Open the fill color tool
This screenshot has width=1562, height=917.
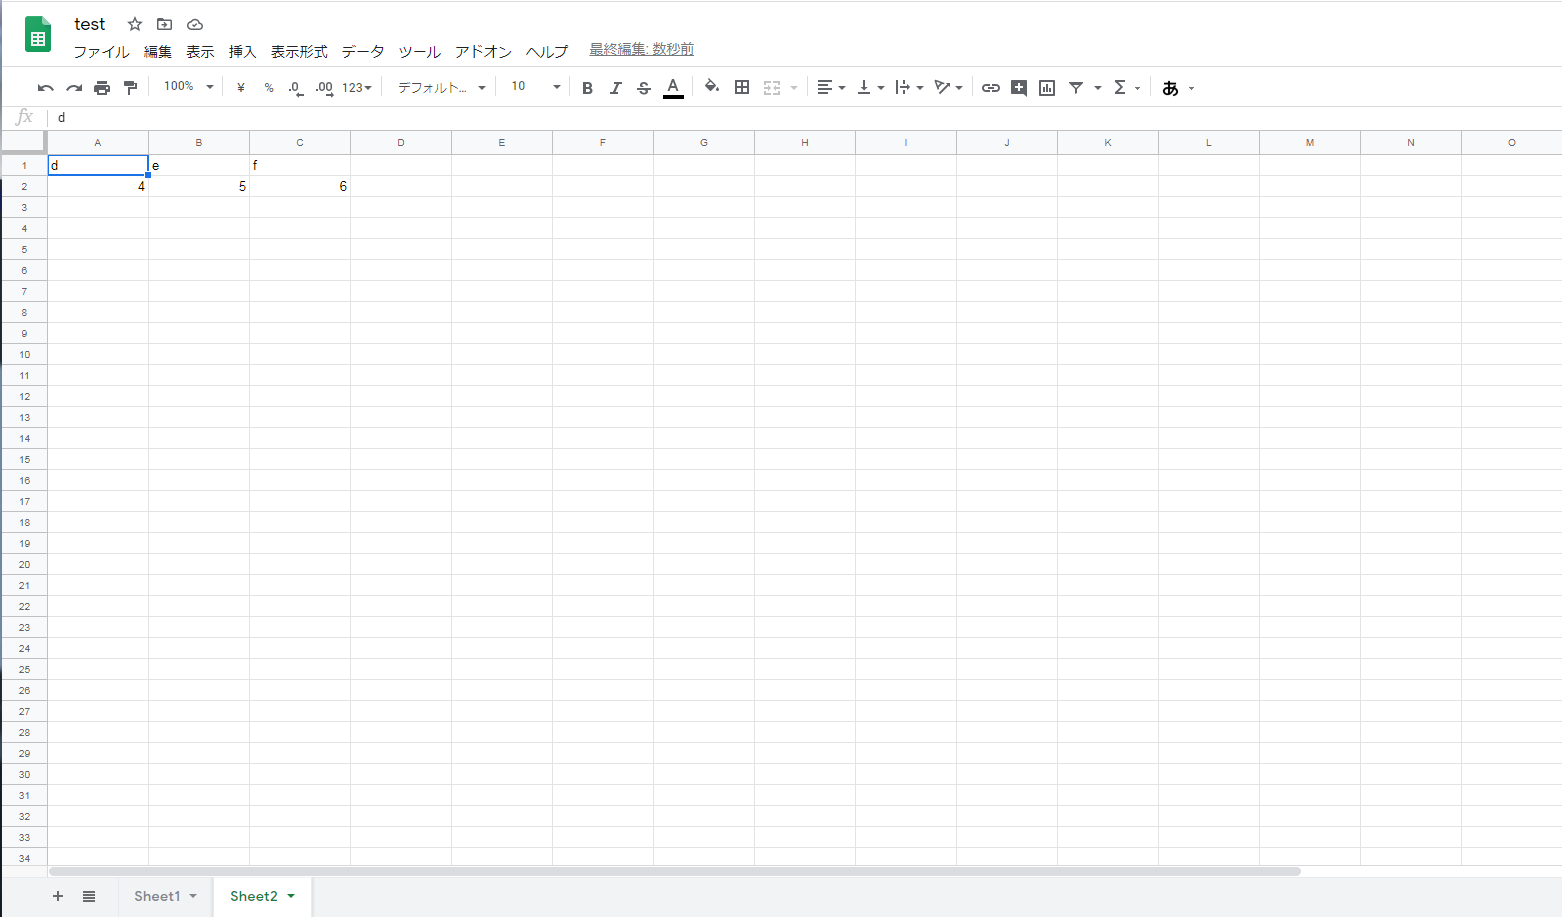pos(712,87)
